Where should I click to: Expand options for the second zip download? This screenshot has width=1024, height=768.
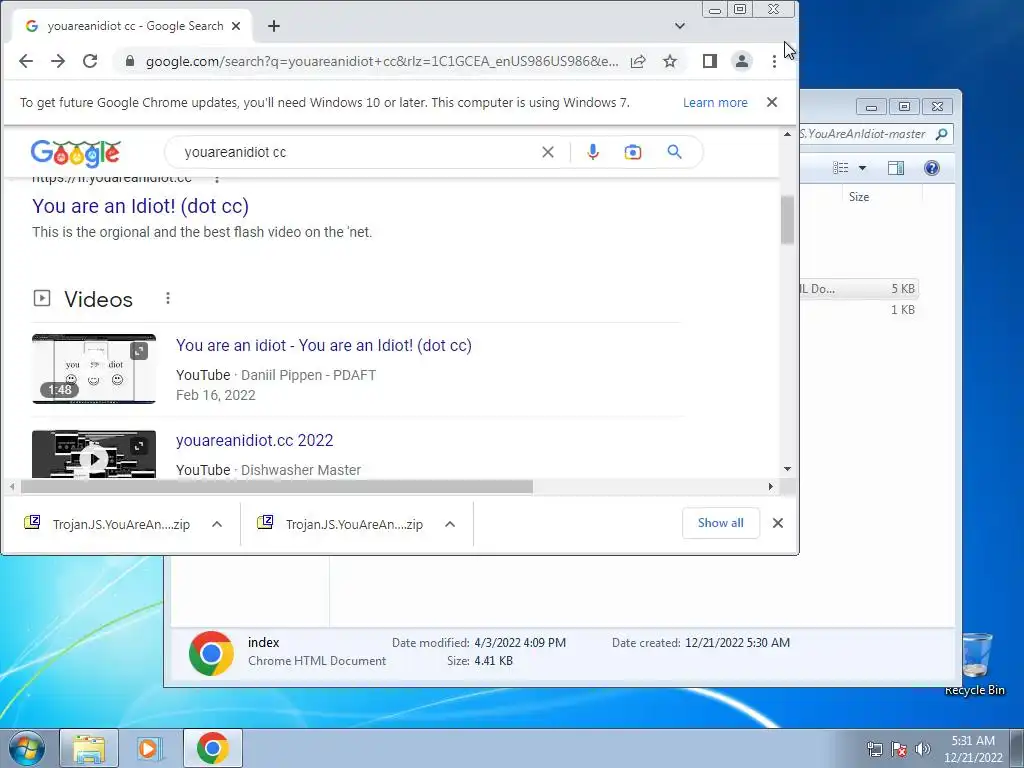[450, 524]
